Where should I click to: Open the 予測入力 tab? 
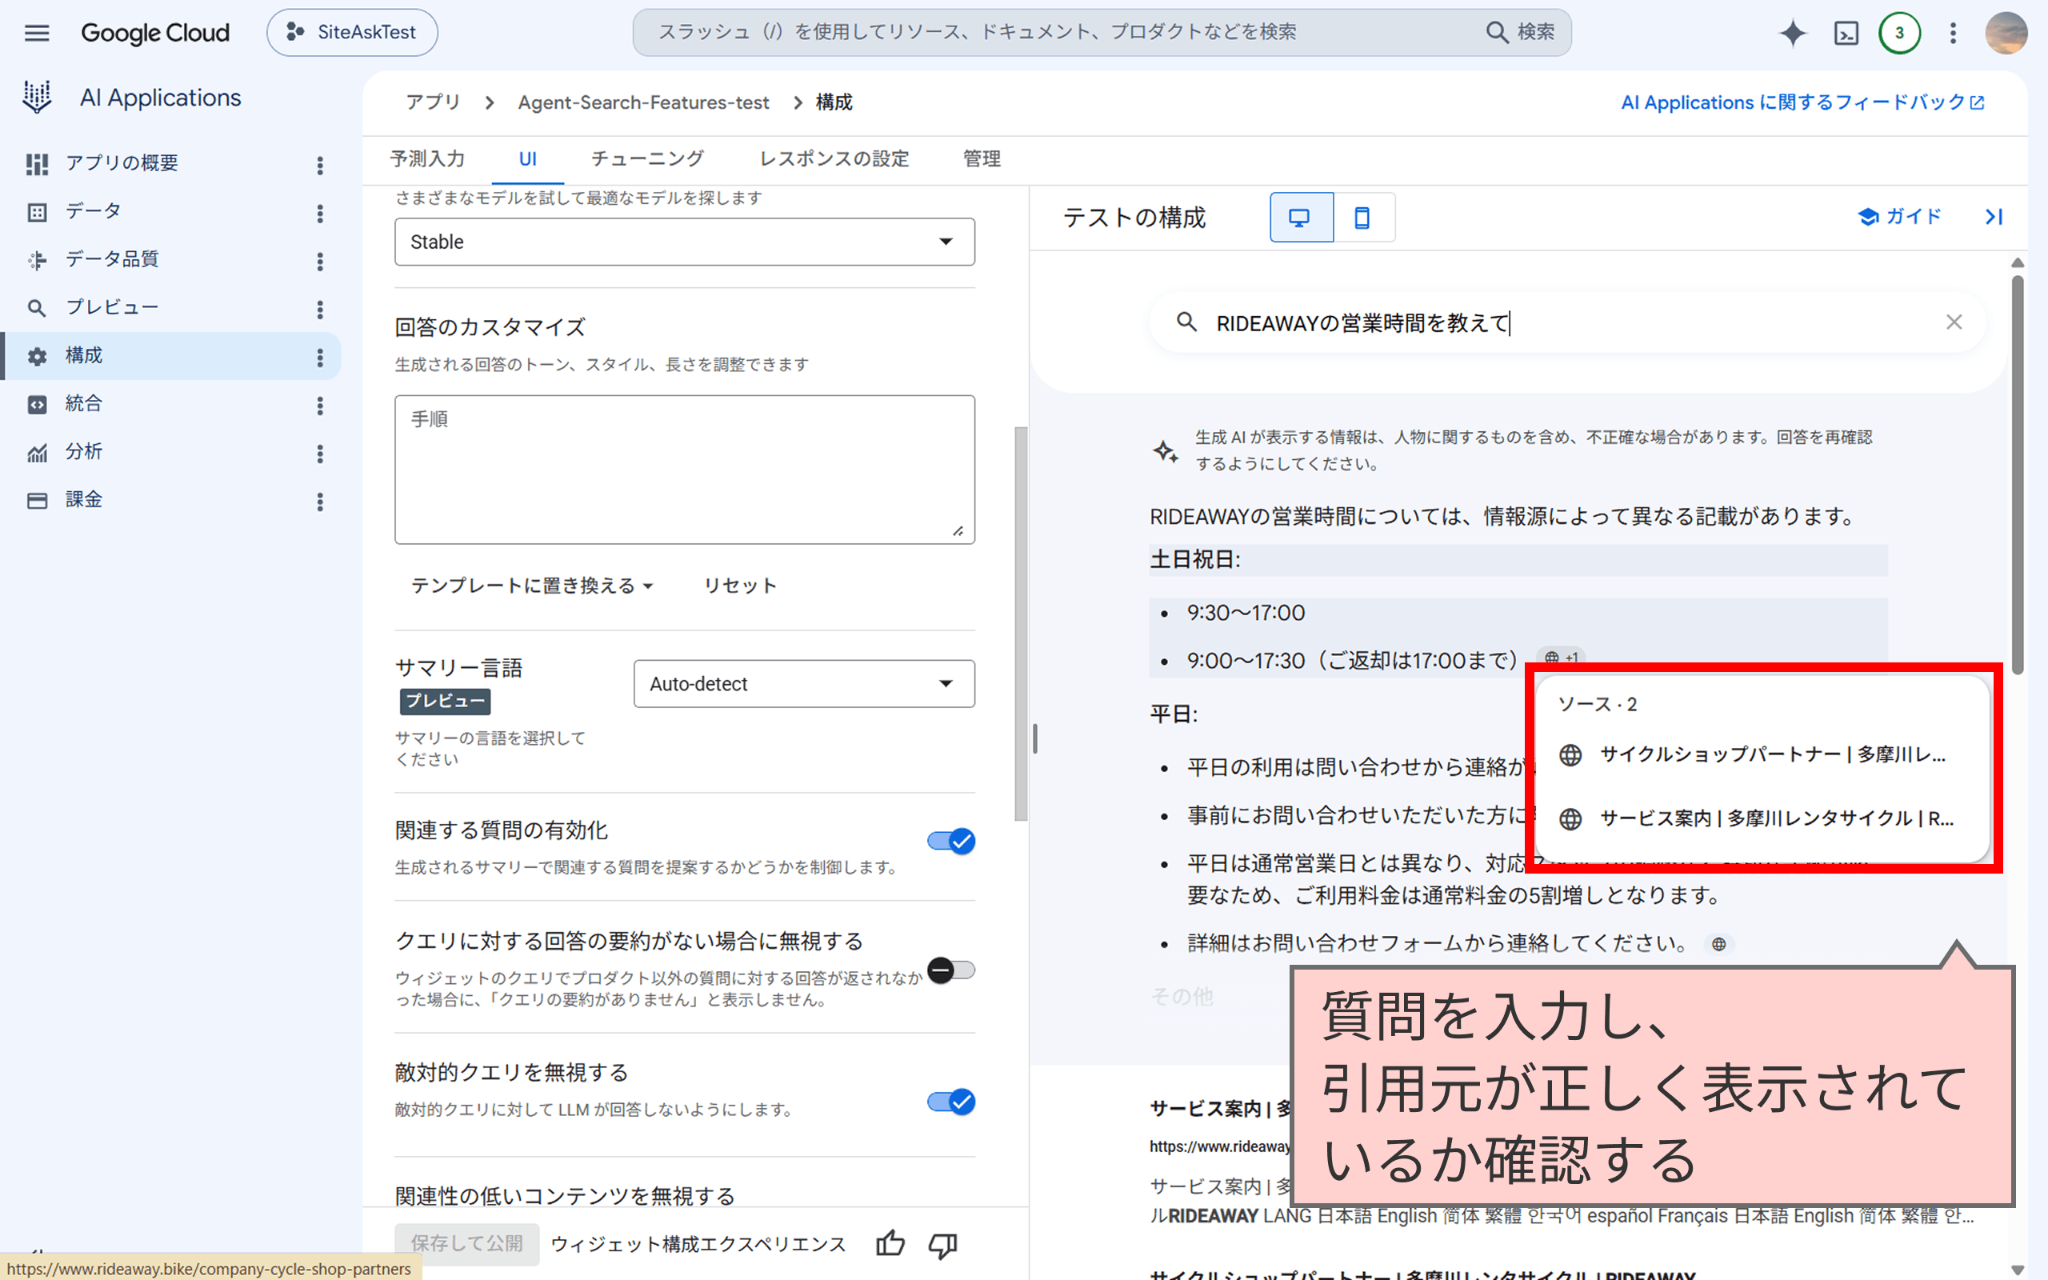click(427, 159)
